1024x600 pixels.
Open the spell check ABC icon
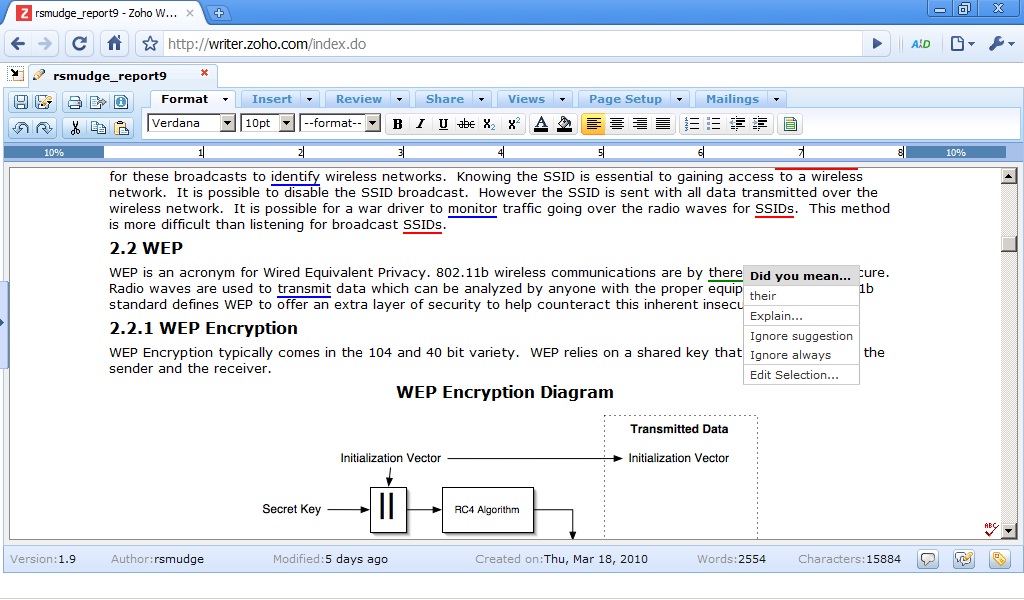pyautogui.click(x=990, y=529)
